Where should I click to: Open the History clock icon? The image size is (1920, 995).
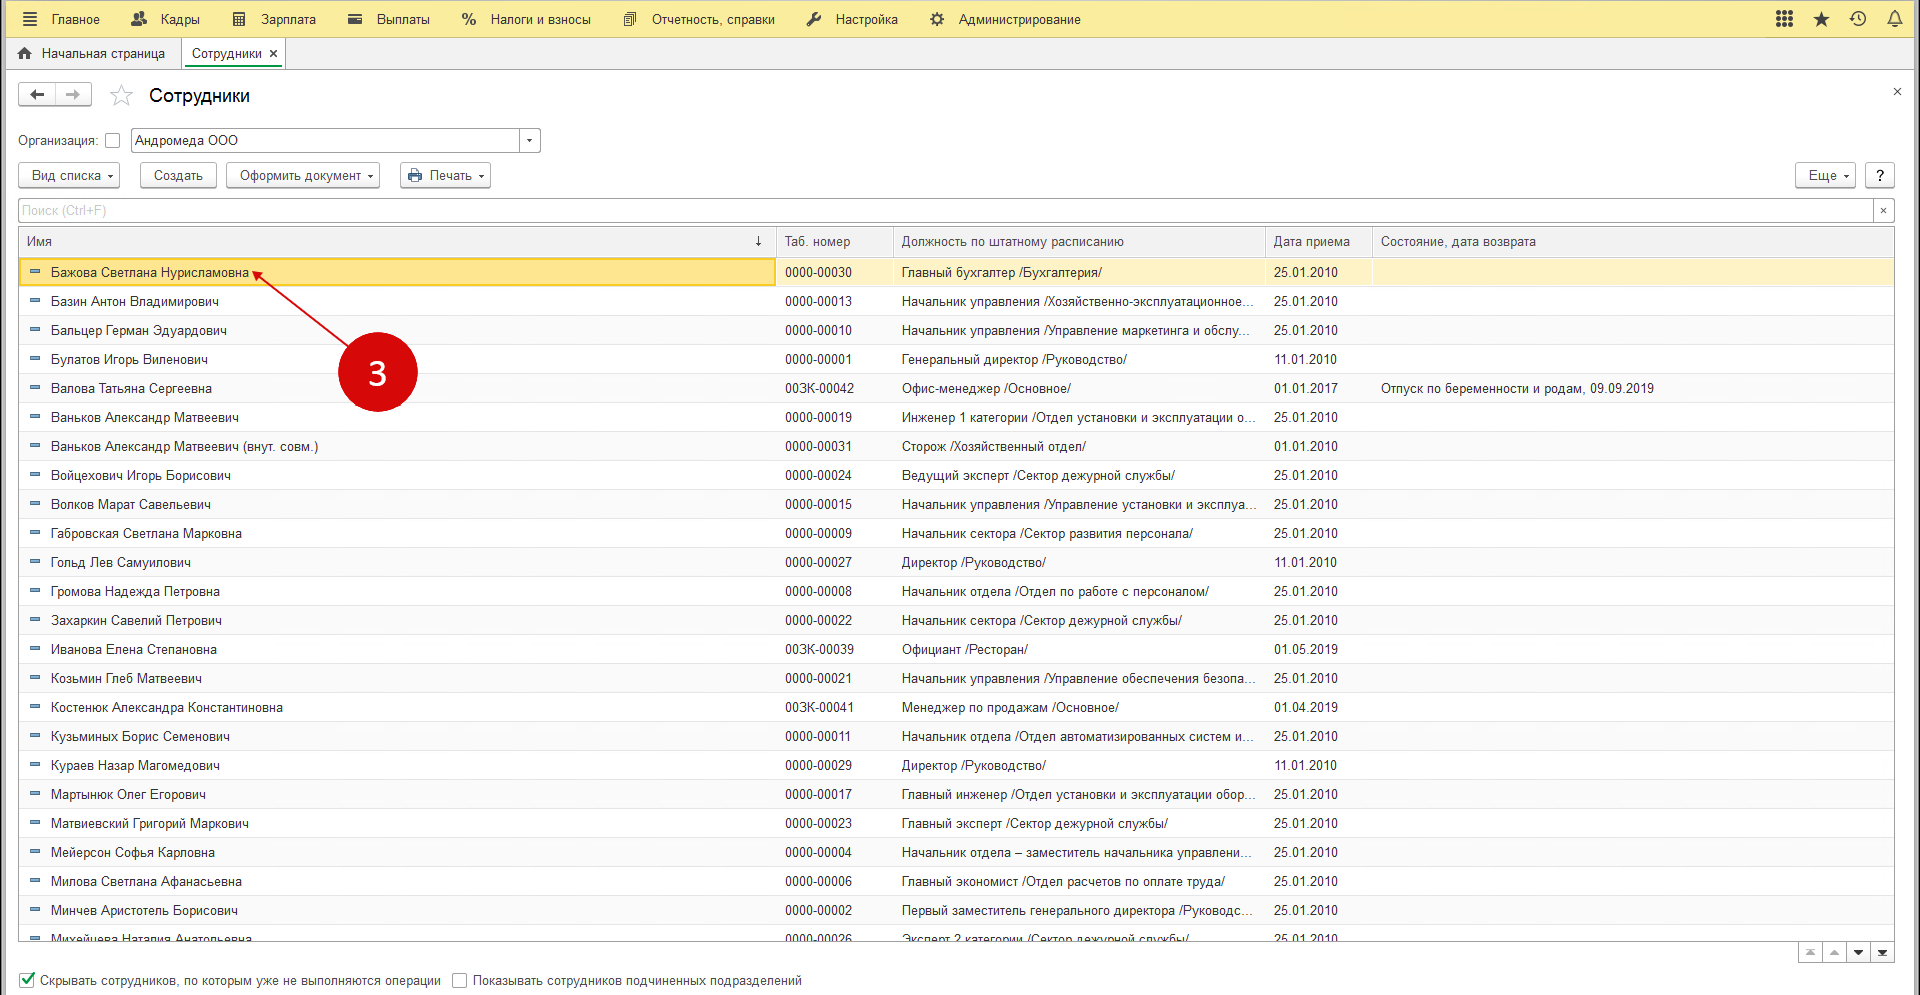(x=1858, y=19)
